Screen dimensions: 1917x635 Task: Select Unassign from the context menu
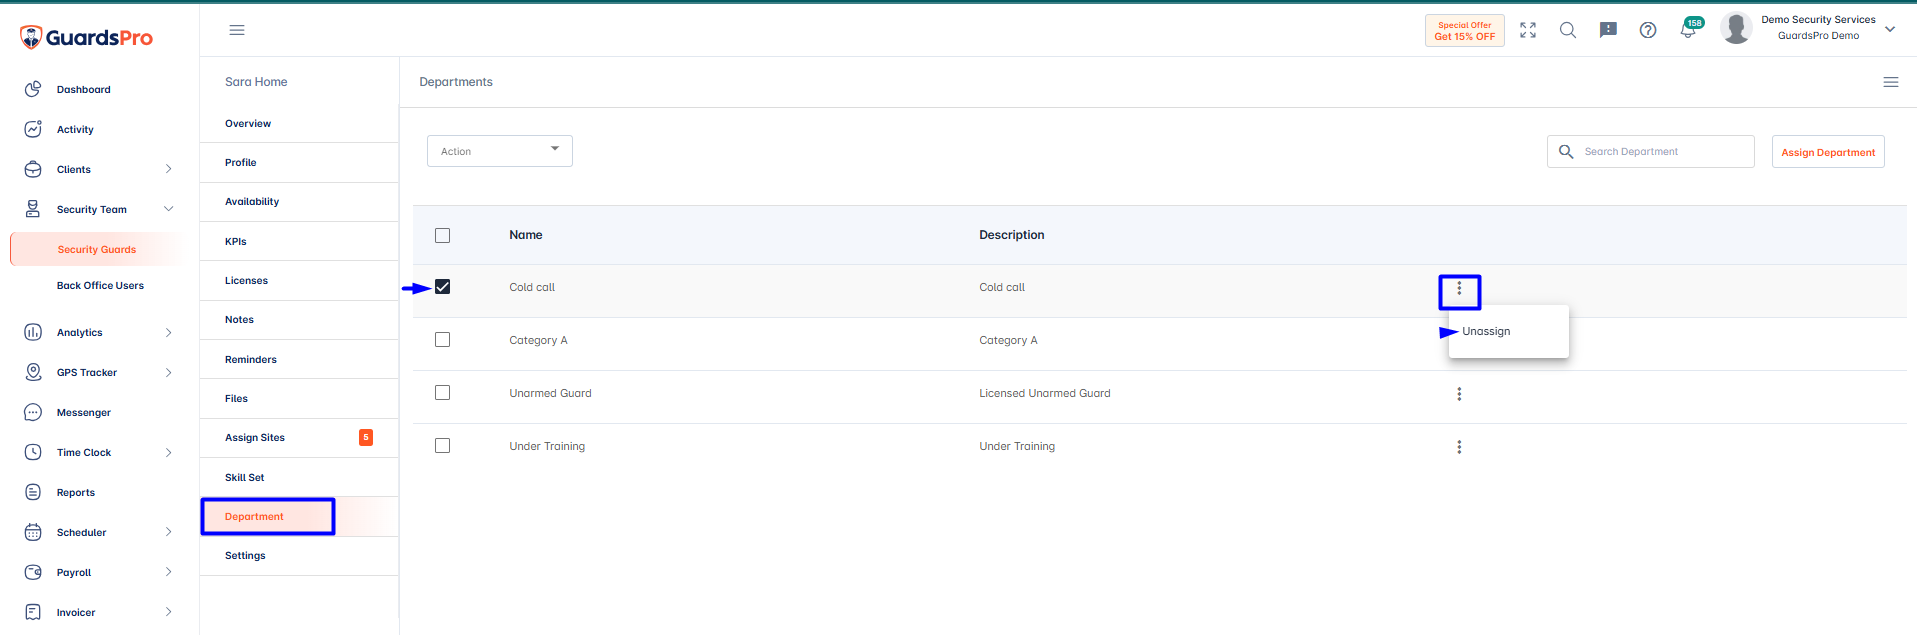(1486, 331)
